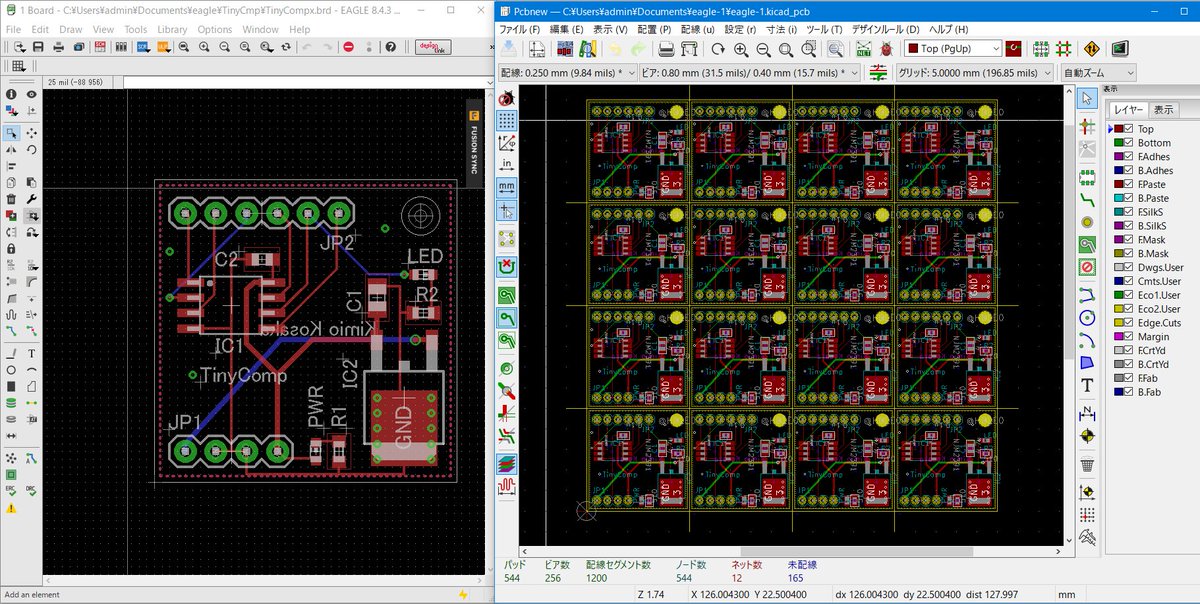Image resolution: width=1200 pixels, height=604 pixels.
Task: Select the Lock tool in EAGLE
Action: (x=11, y=248)
